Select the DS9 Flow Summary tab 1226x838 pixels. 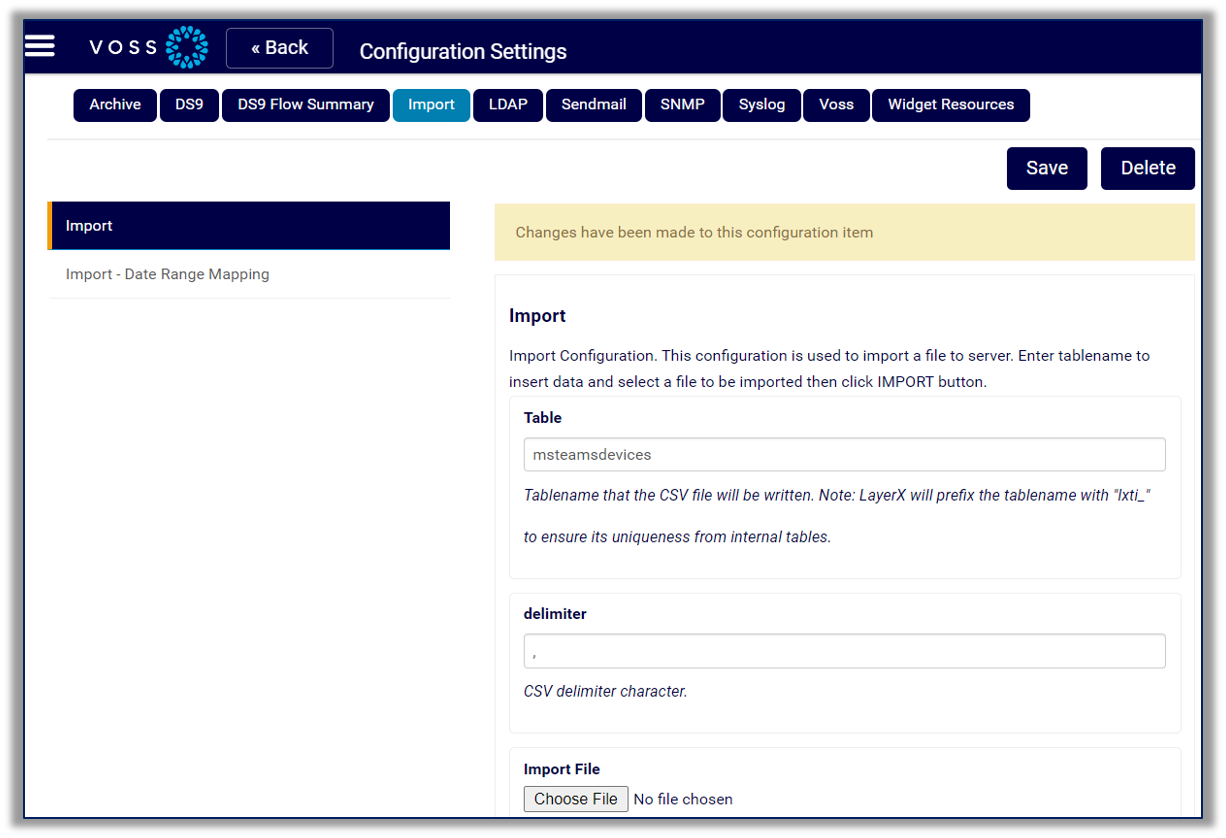click(305, 105)
